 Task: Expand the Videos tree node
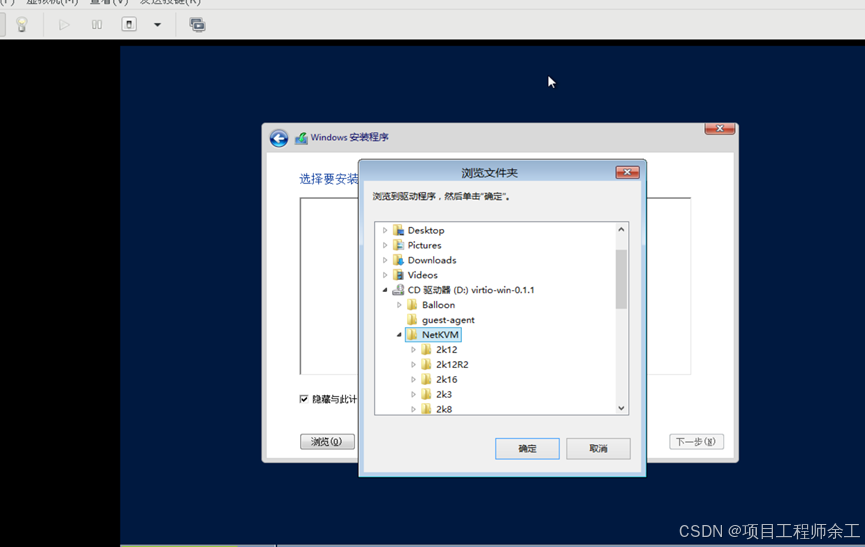pyautogui.click(x=385, y=275)
